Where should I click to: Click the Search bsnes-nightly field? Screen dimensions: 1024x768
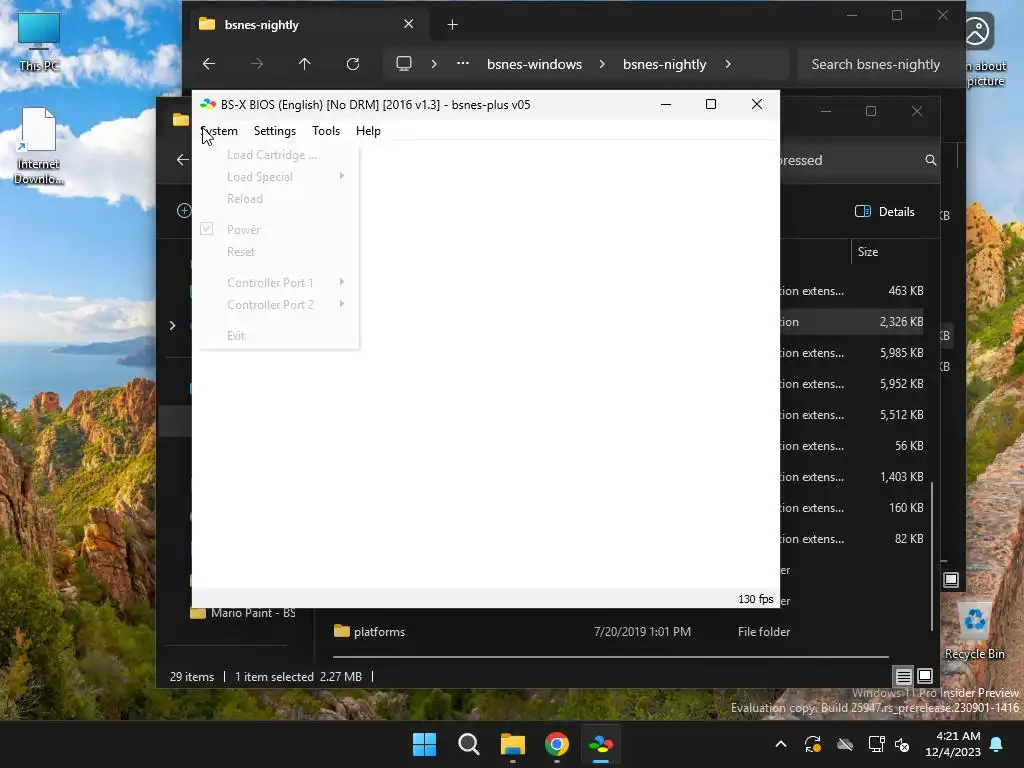click(x=879, y=64)
